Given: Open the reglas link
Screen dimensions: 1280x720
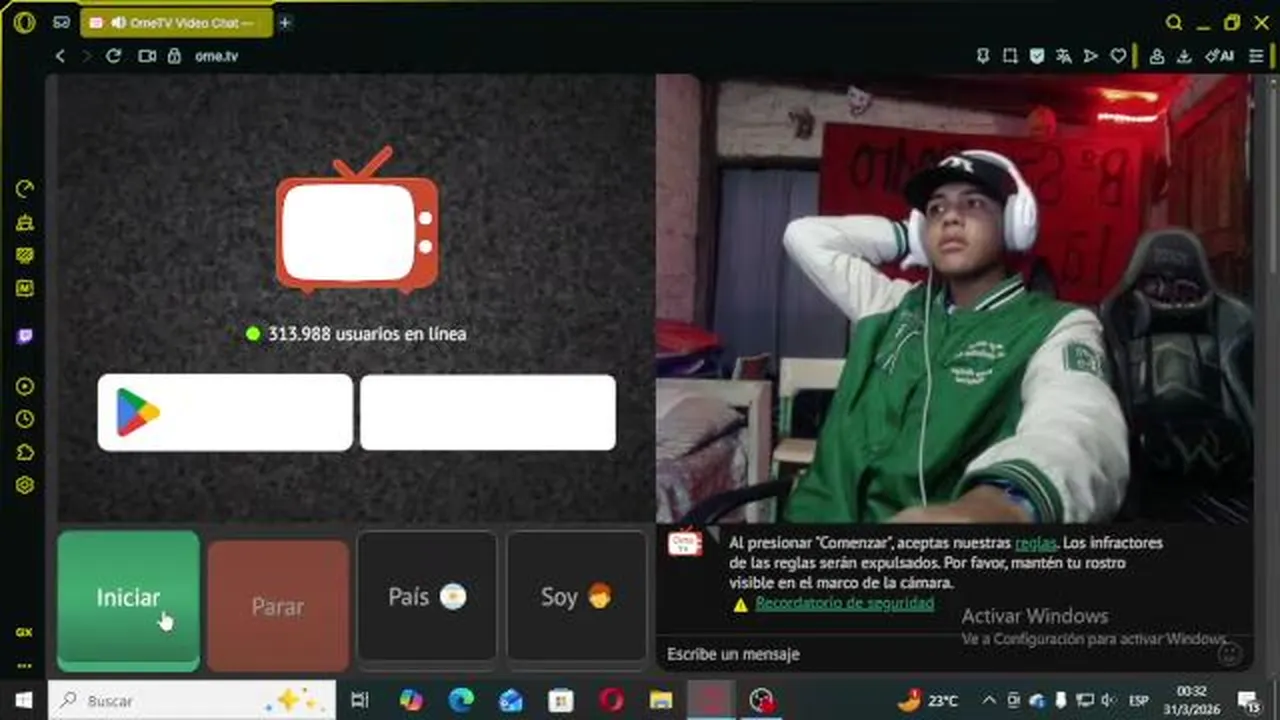Looking at the screenshot, I should [1036, 543].
